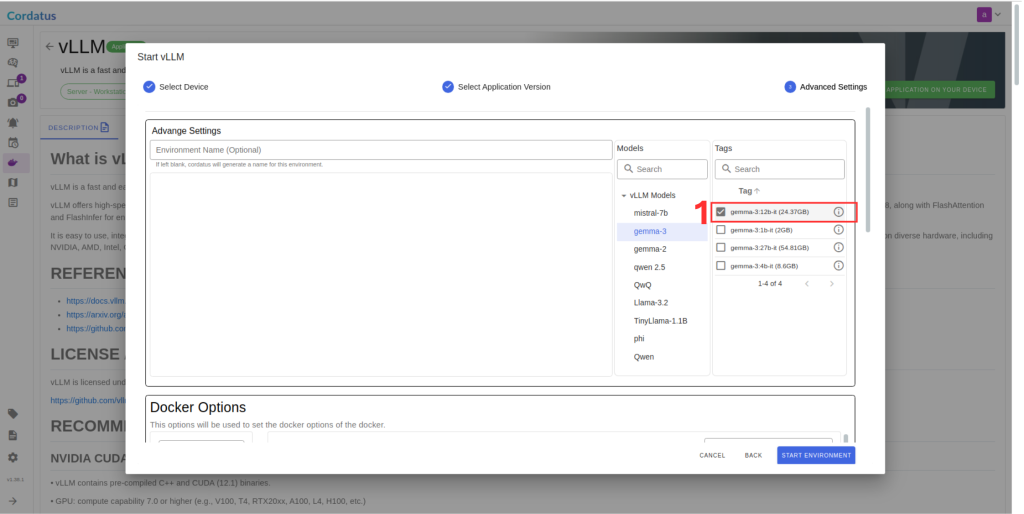Open the map sidebar icon

coord(12,183)
